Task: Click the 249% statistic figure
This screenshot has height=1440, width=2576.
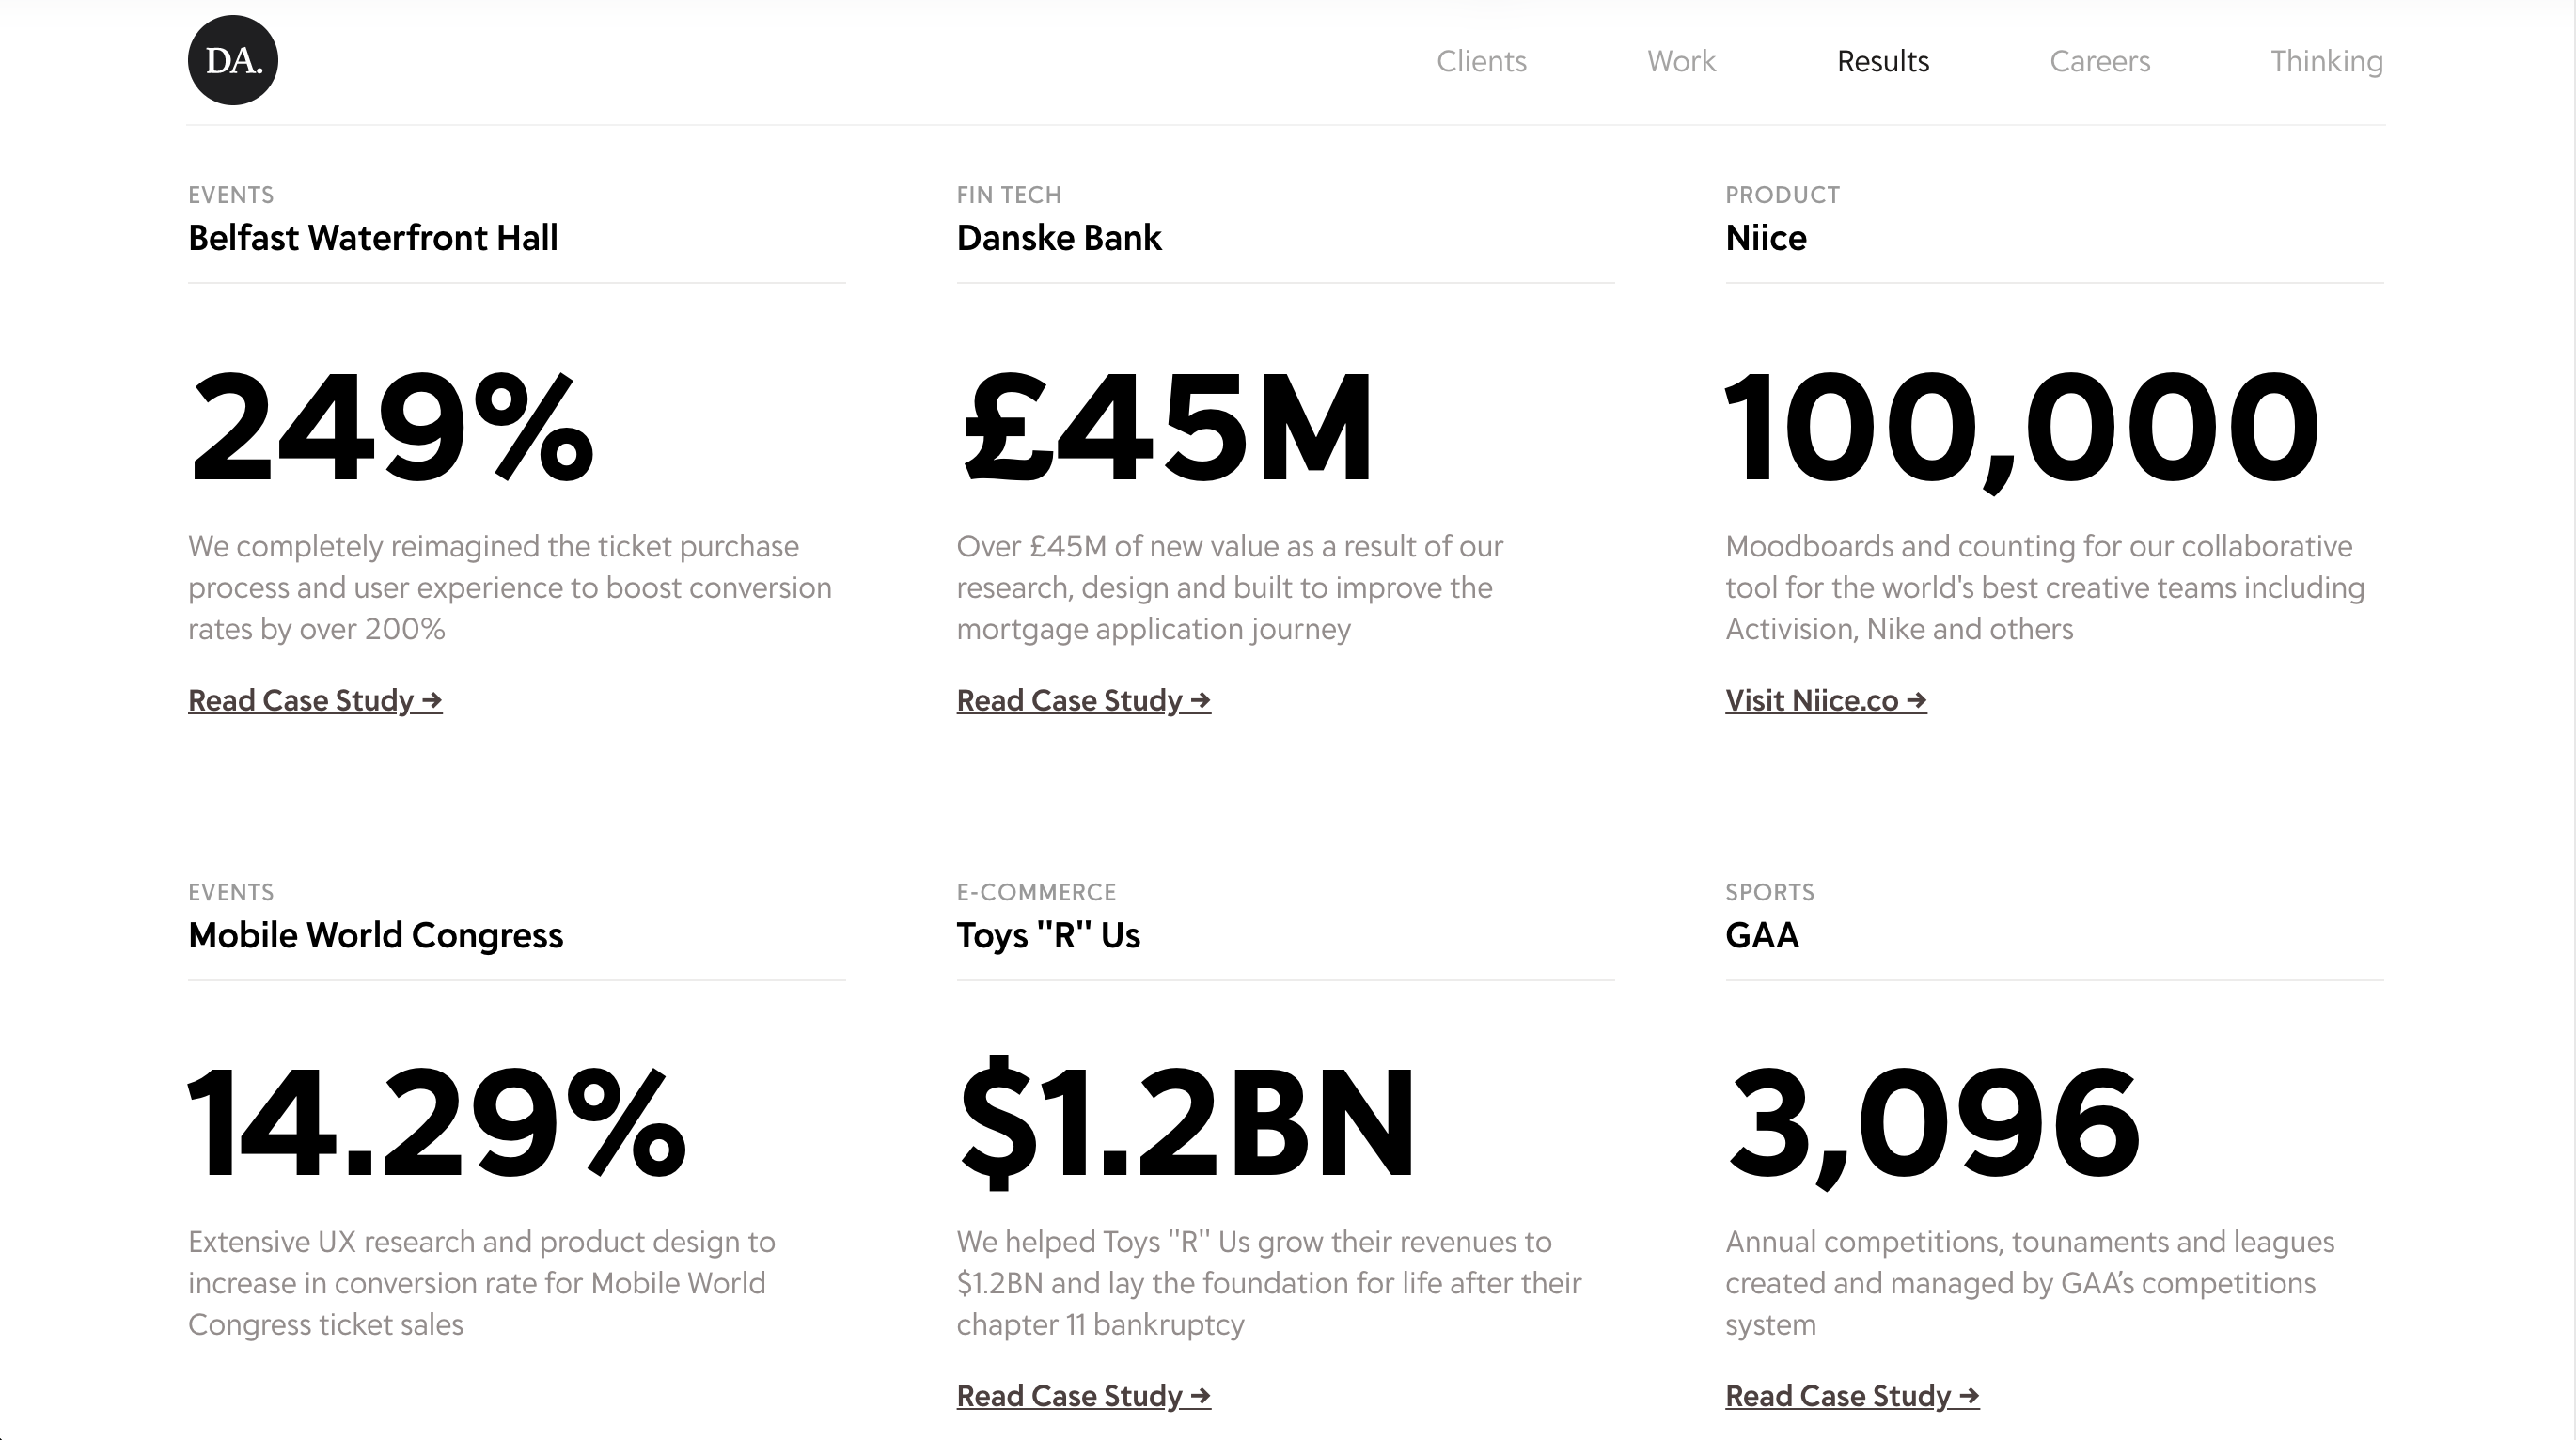Action: [x=392, y=427]
